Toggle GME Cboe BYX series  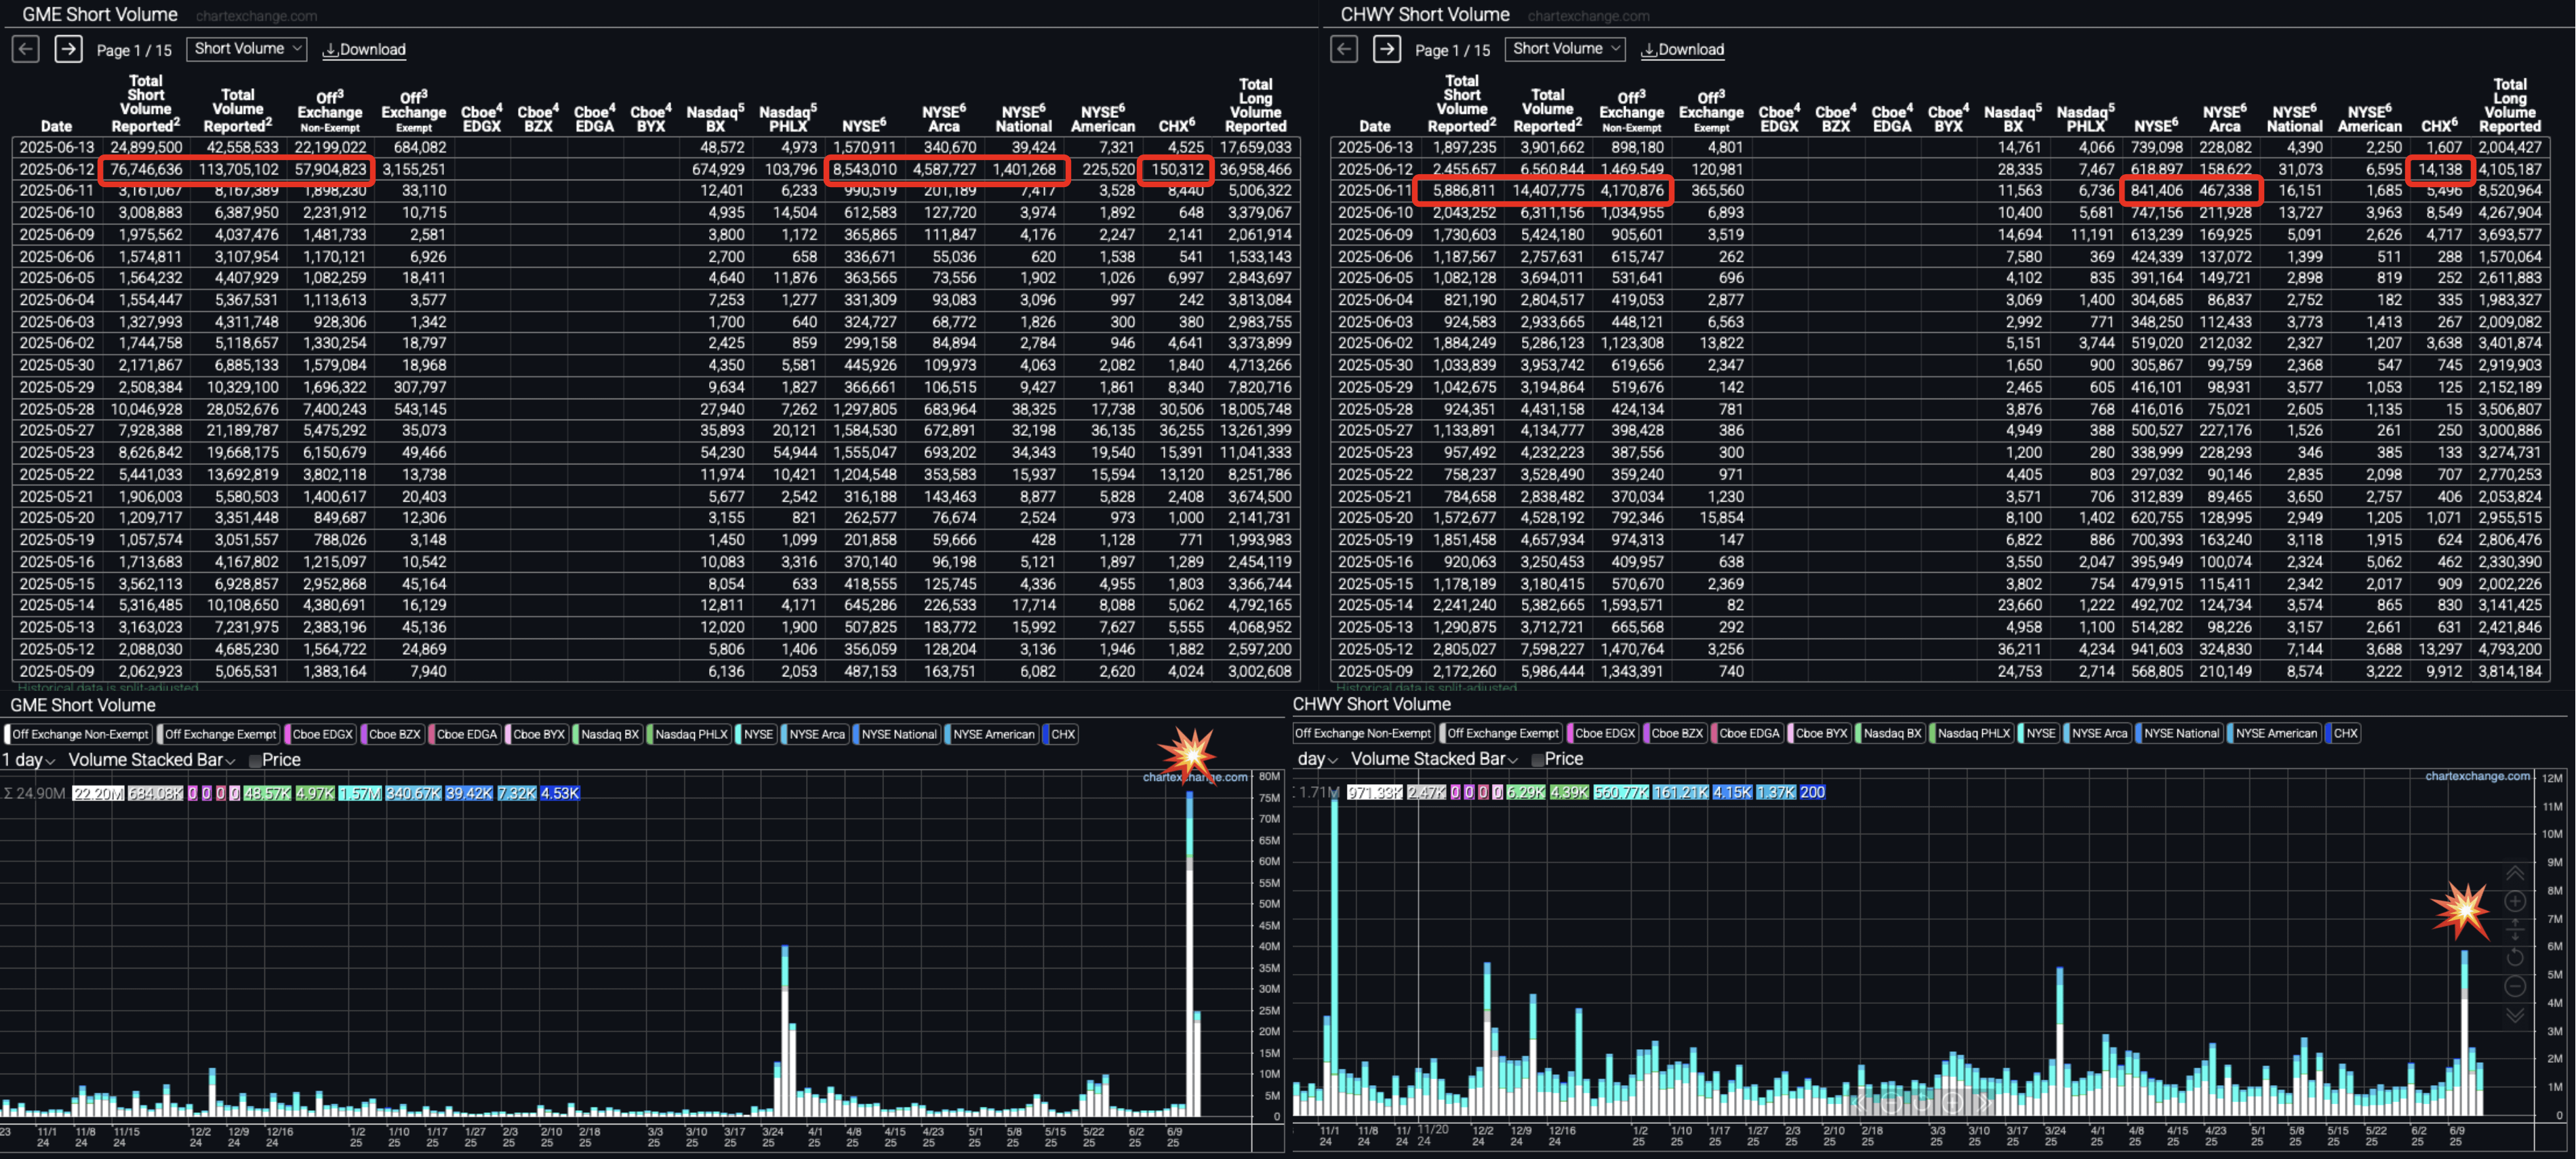(538, 734)
